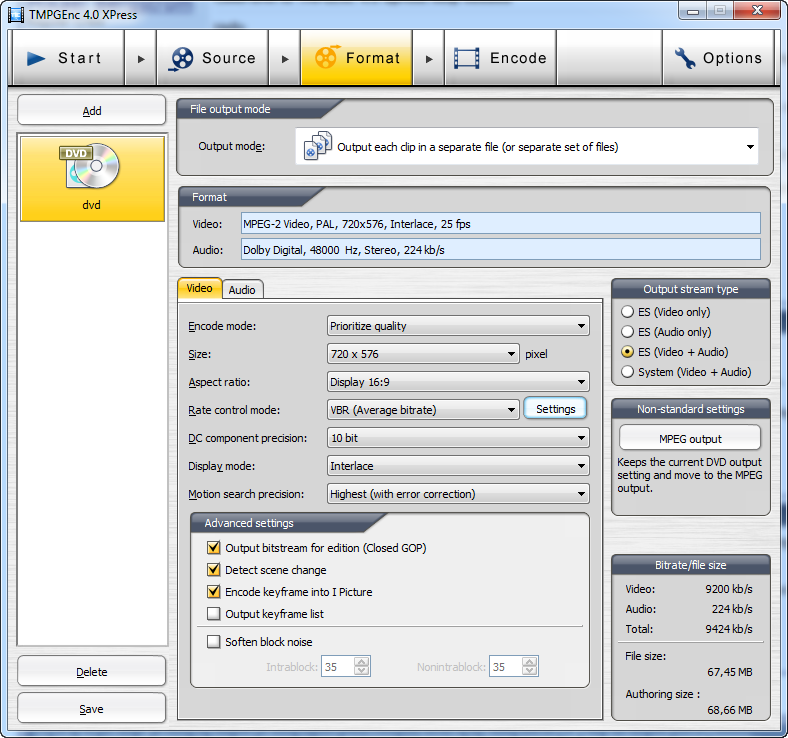
Task: Click the rate control Settings button
Action: pyautogui.click(x=555, y=409)
